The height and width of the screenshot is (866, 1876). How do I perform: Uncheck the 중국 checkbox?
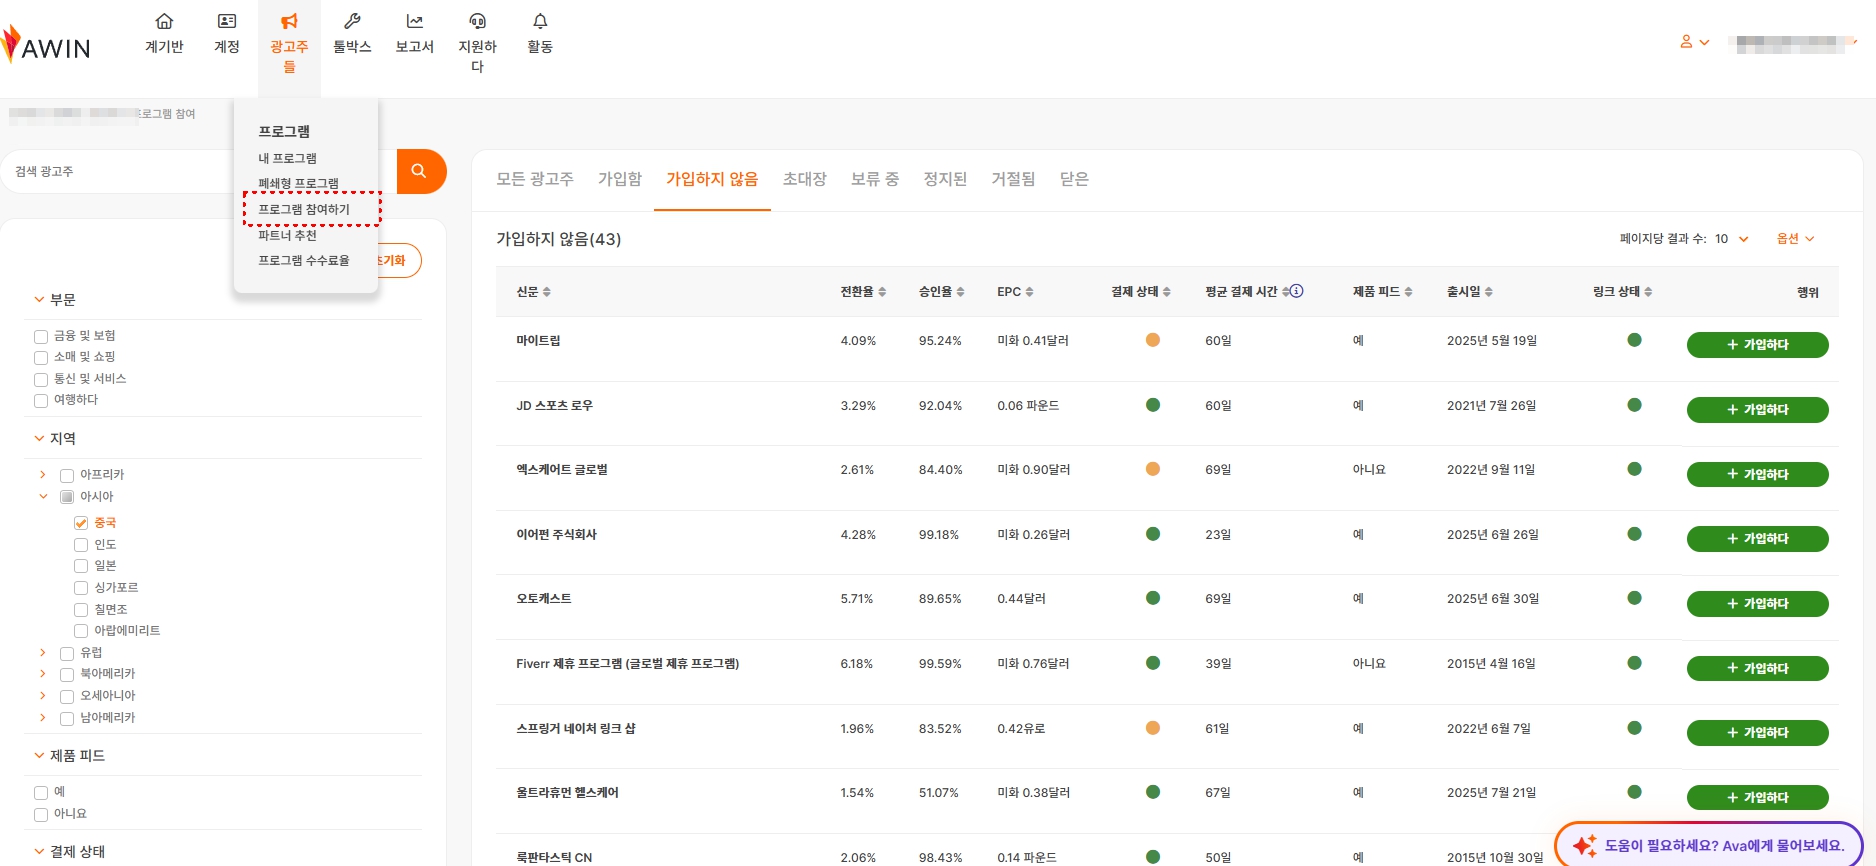pos(81,523)
